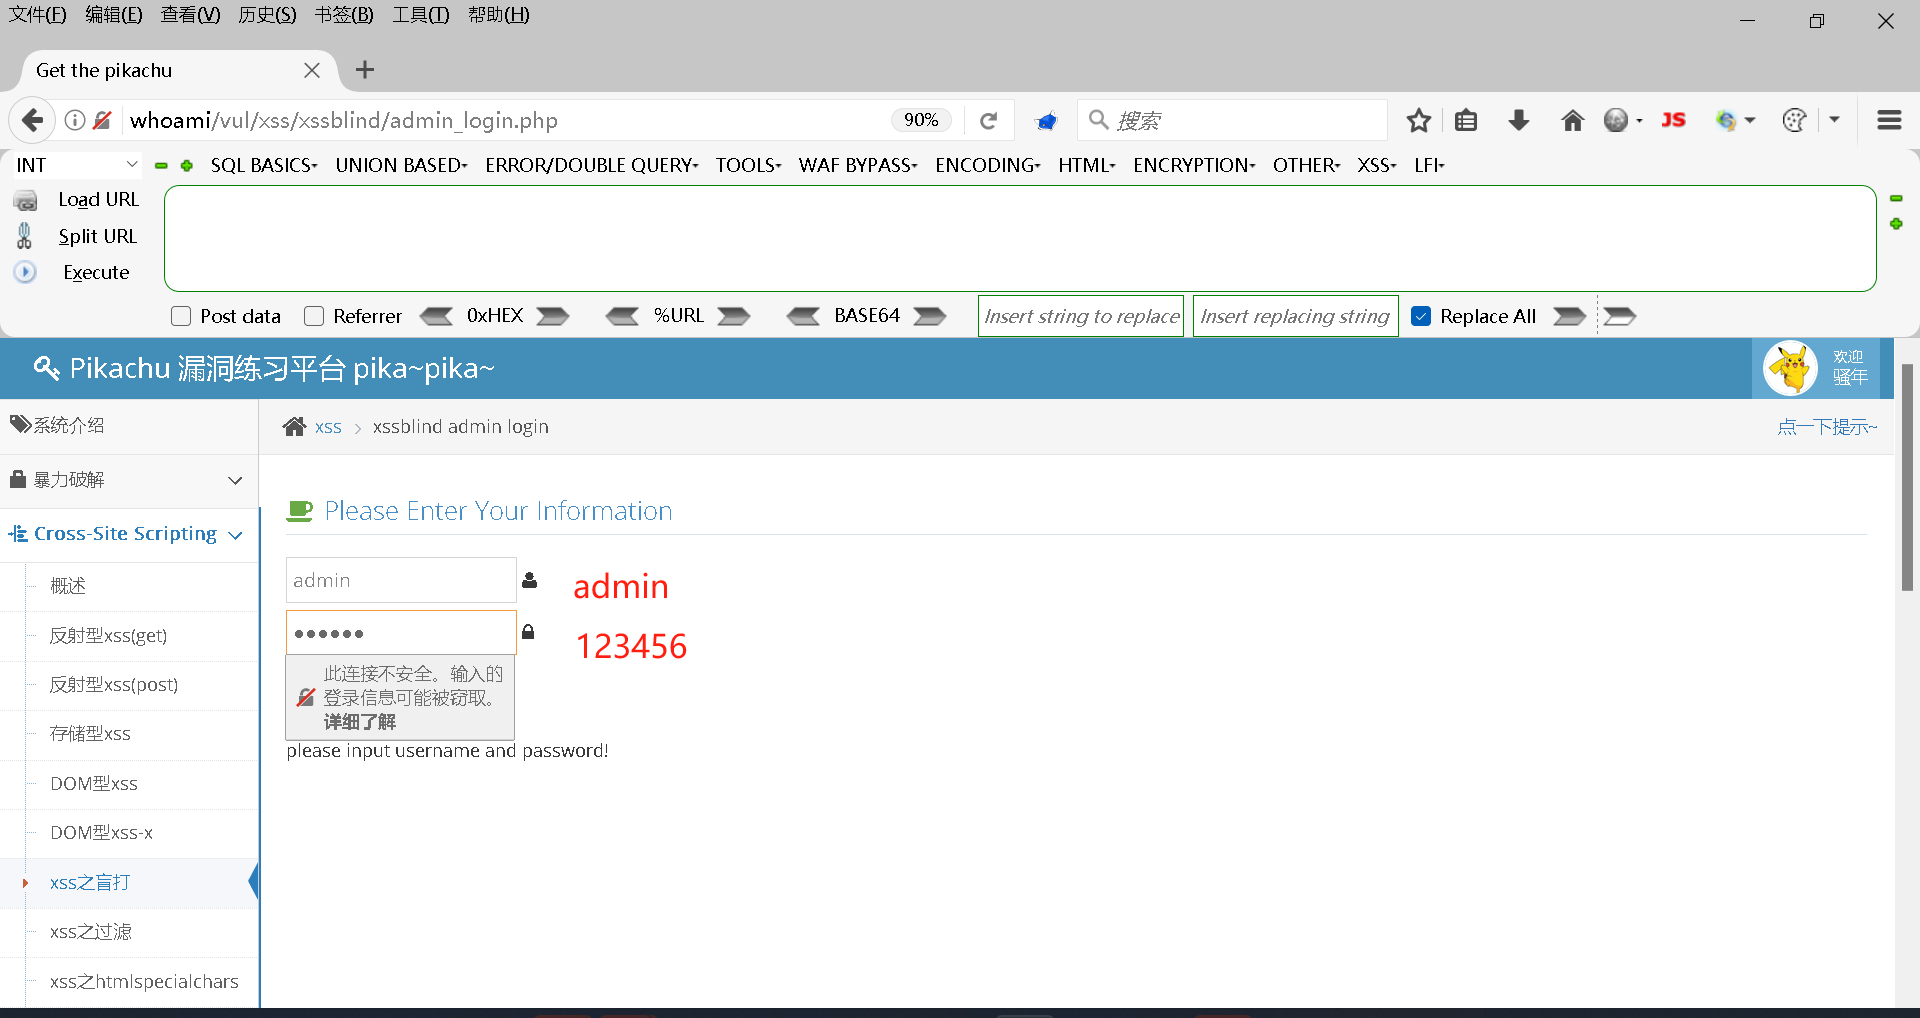Viewport: 1920px width, 1018px height.
Task: Open the 查看(V) menu
Action: (190, 15)
